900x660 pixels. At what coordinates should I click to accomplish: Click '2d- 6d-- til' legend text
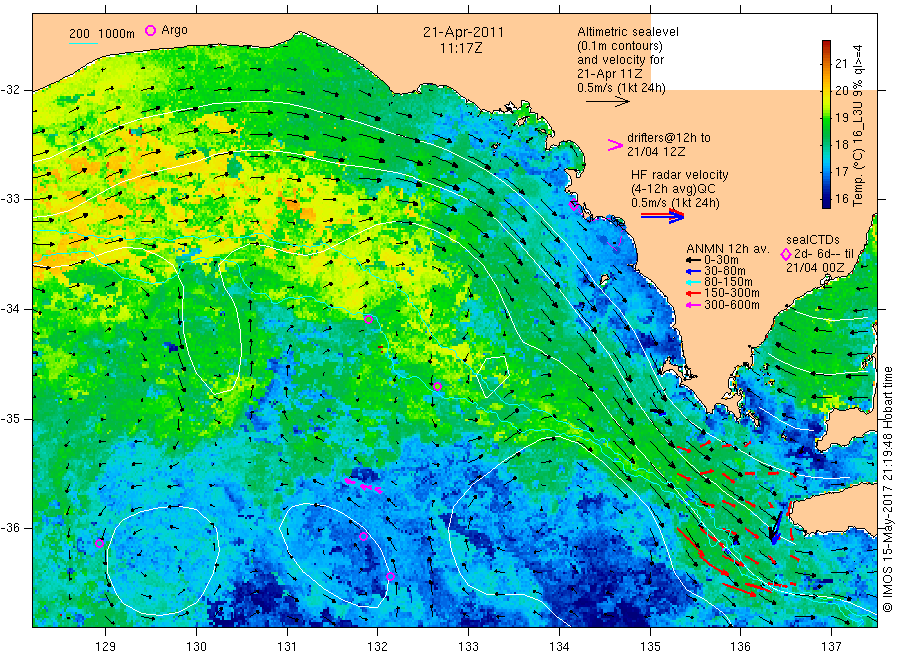point(824,254)
